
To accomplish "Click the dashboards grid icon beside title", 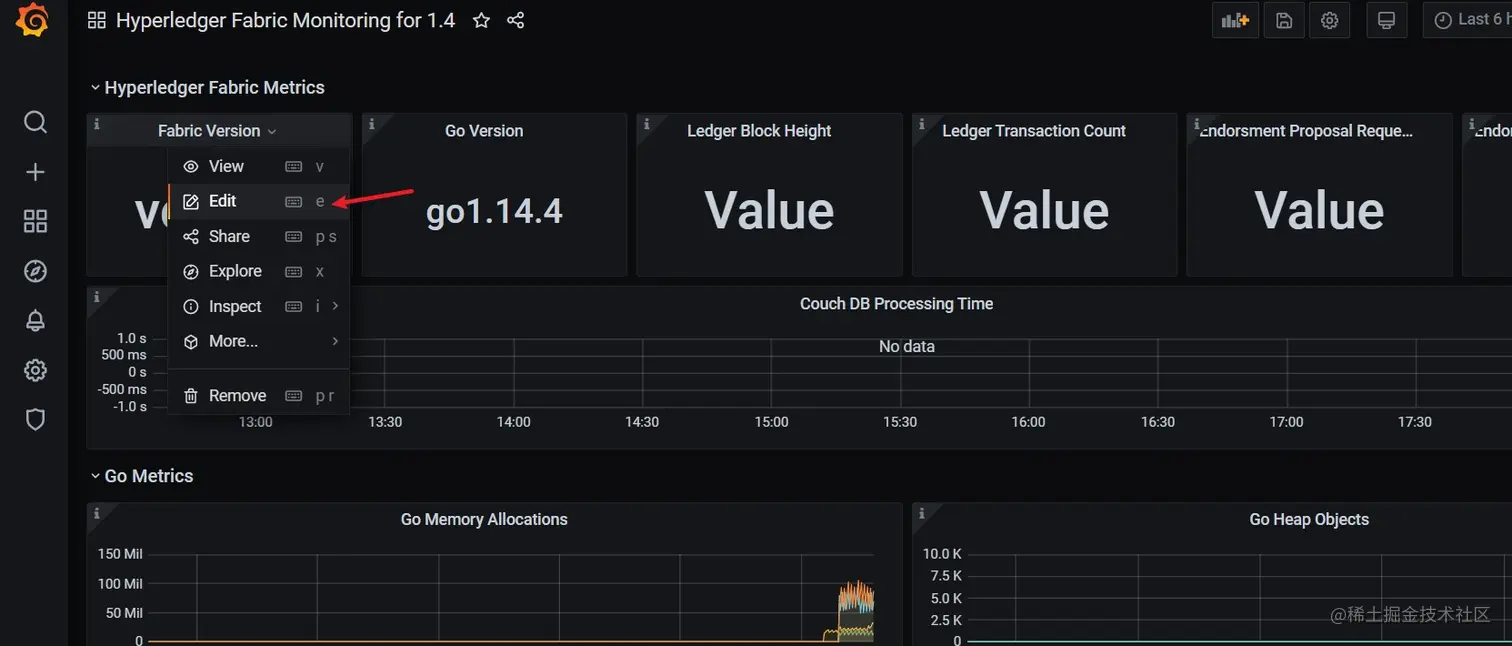I will 97,20.
